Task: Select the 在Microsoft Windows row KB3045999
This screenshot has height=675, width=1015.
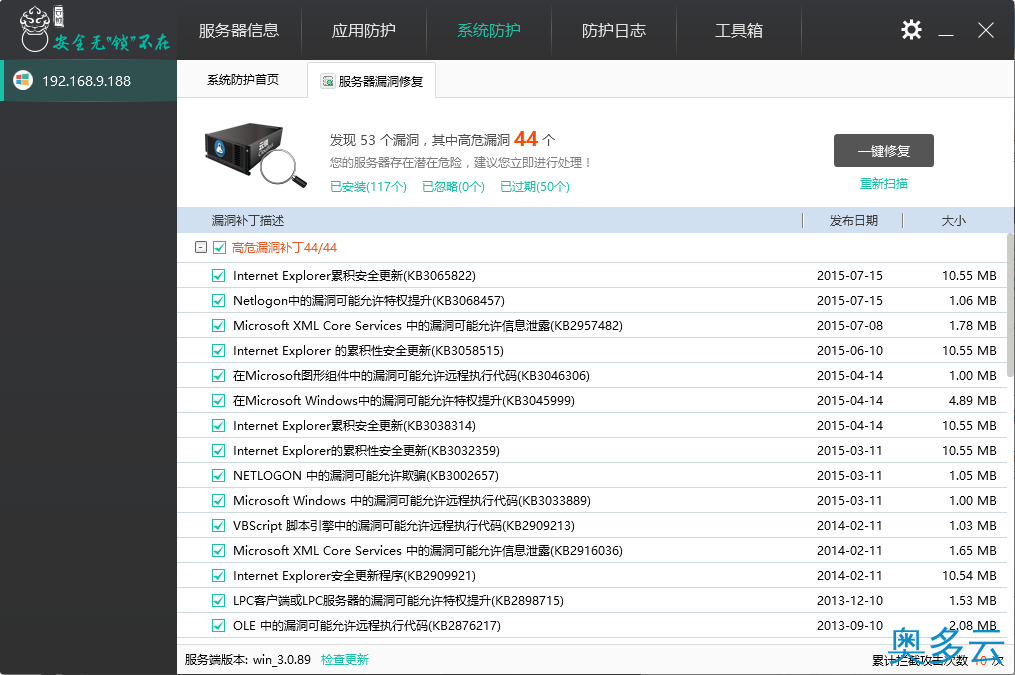Action: 592,401
